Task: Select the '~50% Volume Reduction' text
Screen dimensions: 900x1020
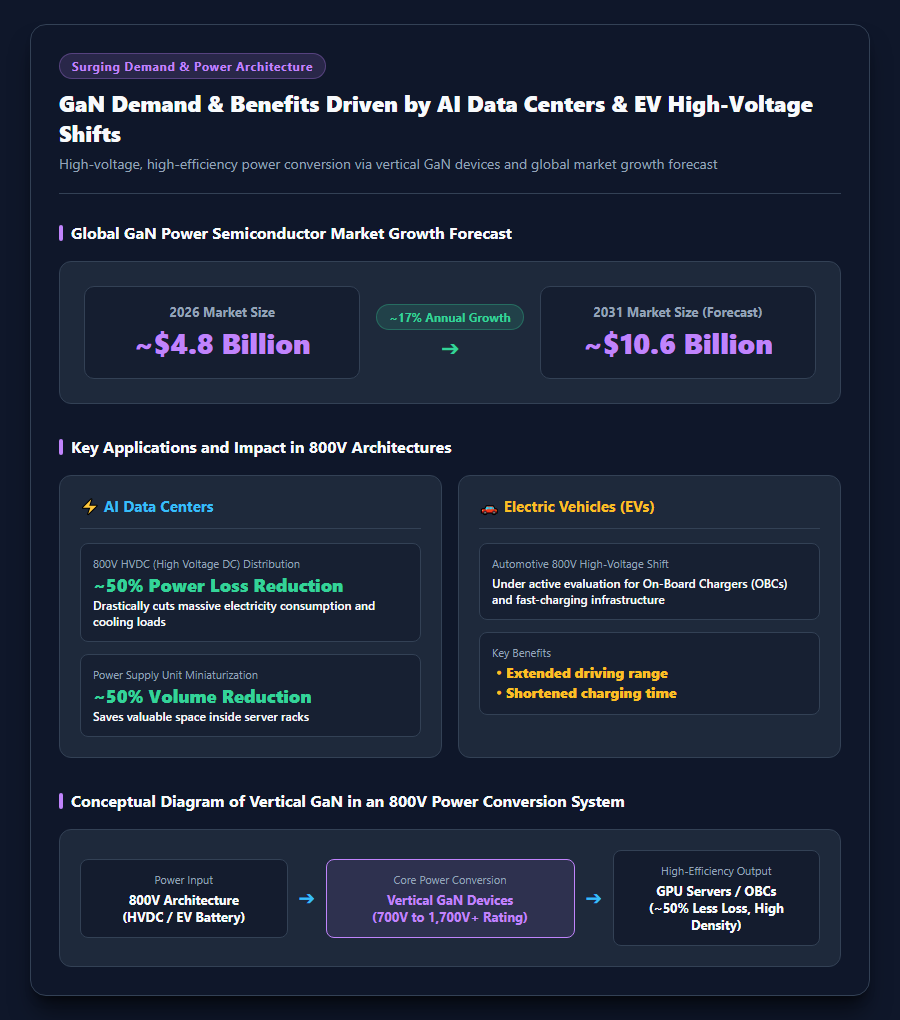Action: [x=202, y=697]
